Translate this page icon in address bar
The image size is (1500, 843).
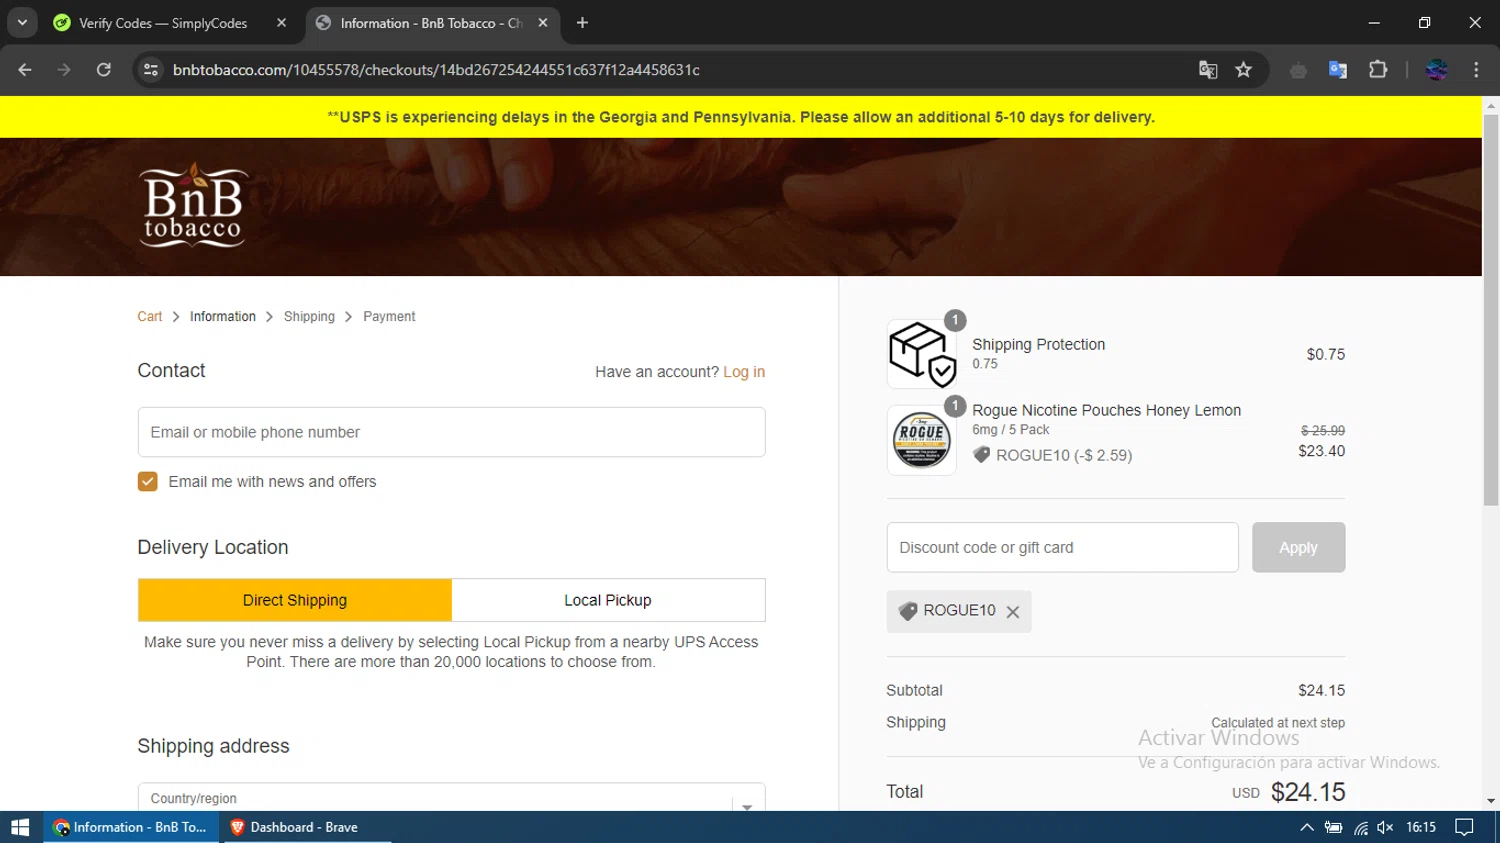pos(1208,70)
